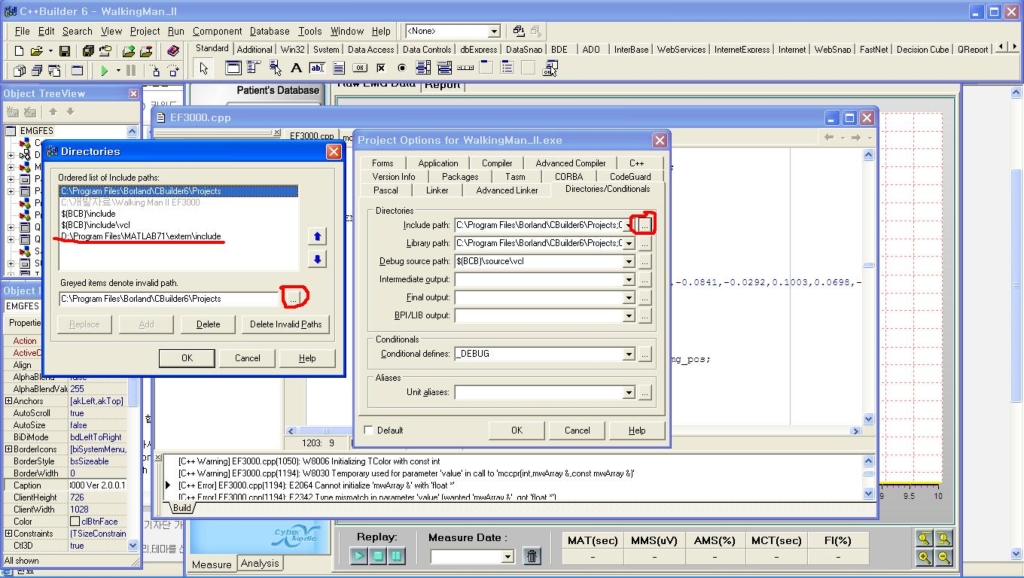Click the Trace Into debug icon
The image size is (1024, 578).
(x=155, y=71)
